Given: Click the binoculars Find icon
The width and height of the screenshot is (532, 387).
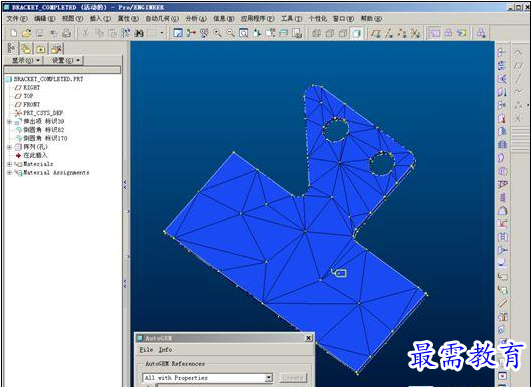Looking at the screenshot, I should tap(139, 33).
